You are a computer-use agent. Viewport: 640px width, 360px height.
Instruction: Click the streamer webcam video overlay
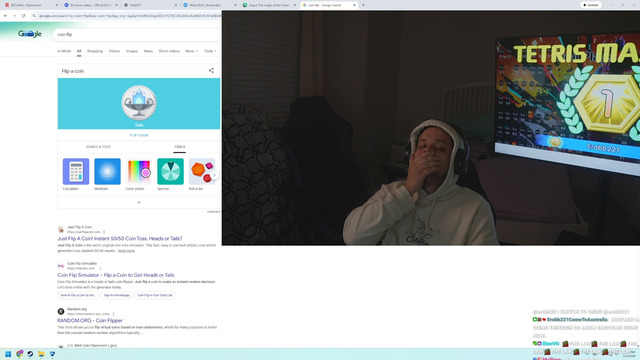431,128
